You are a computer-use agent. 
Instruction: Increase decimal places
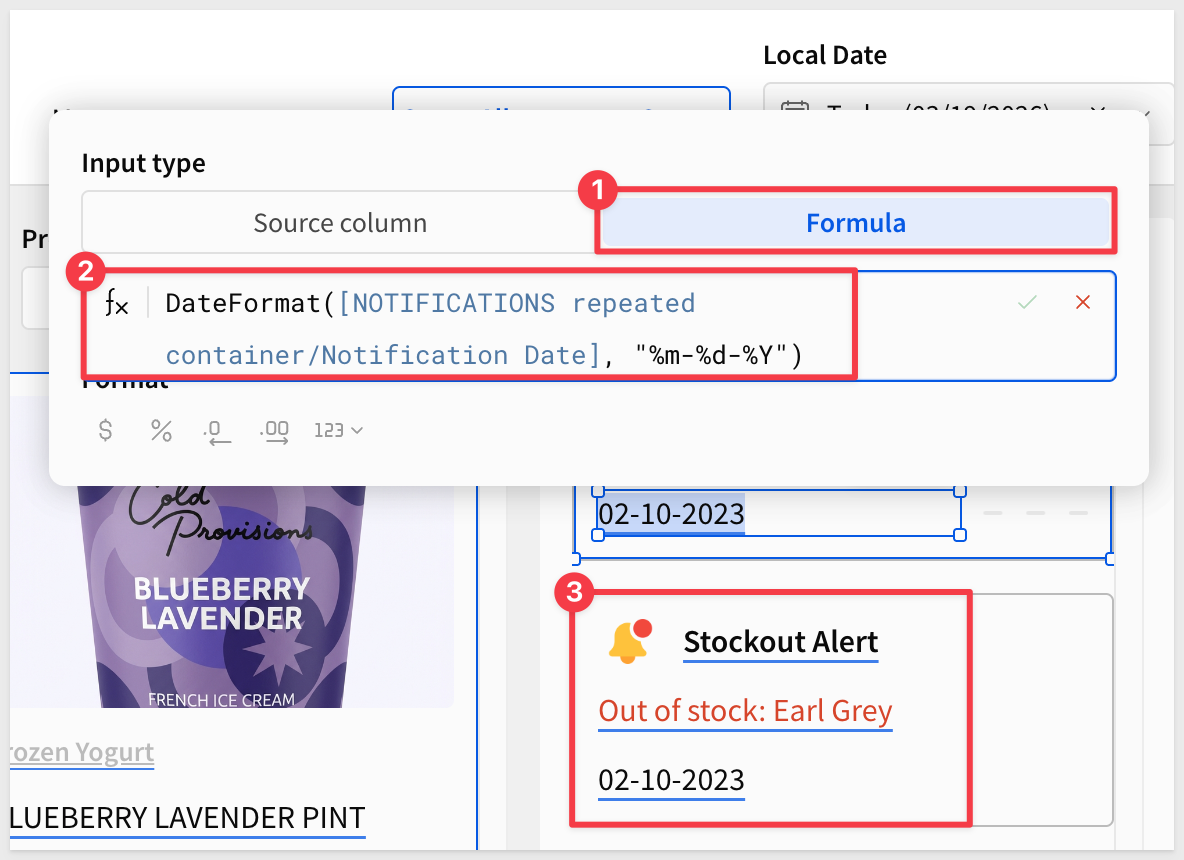(x=274, y=431)
